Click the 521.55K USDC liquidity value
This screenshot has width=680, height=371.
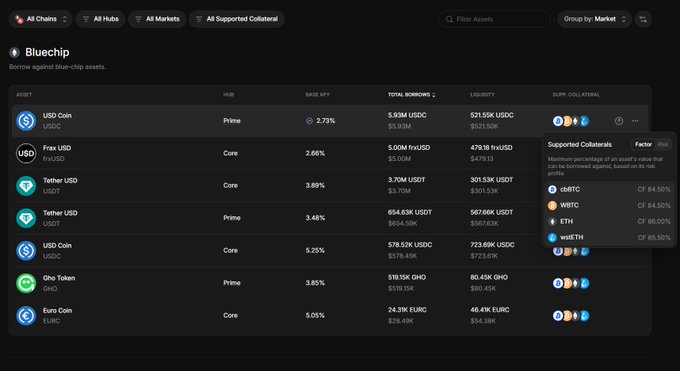(492, 115)
